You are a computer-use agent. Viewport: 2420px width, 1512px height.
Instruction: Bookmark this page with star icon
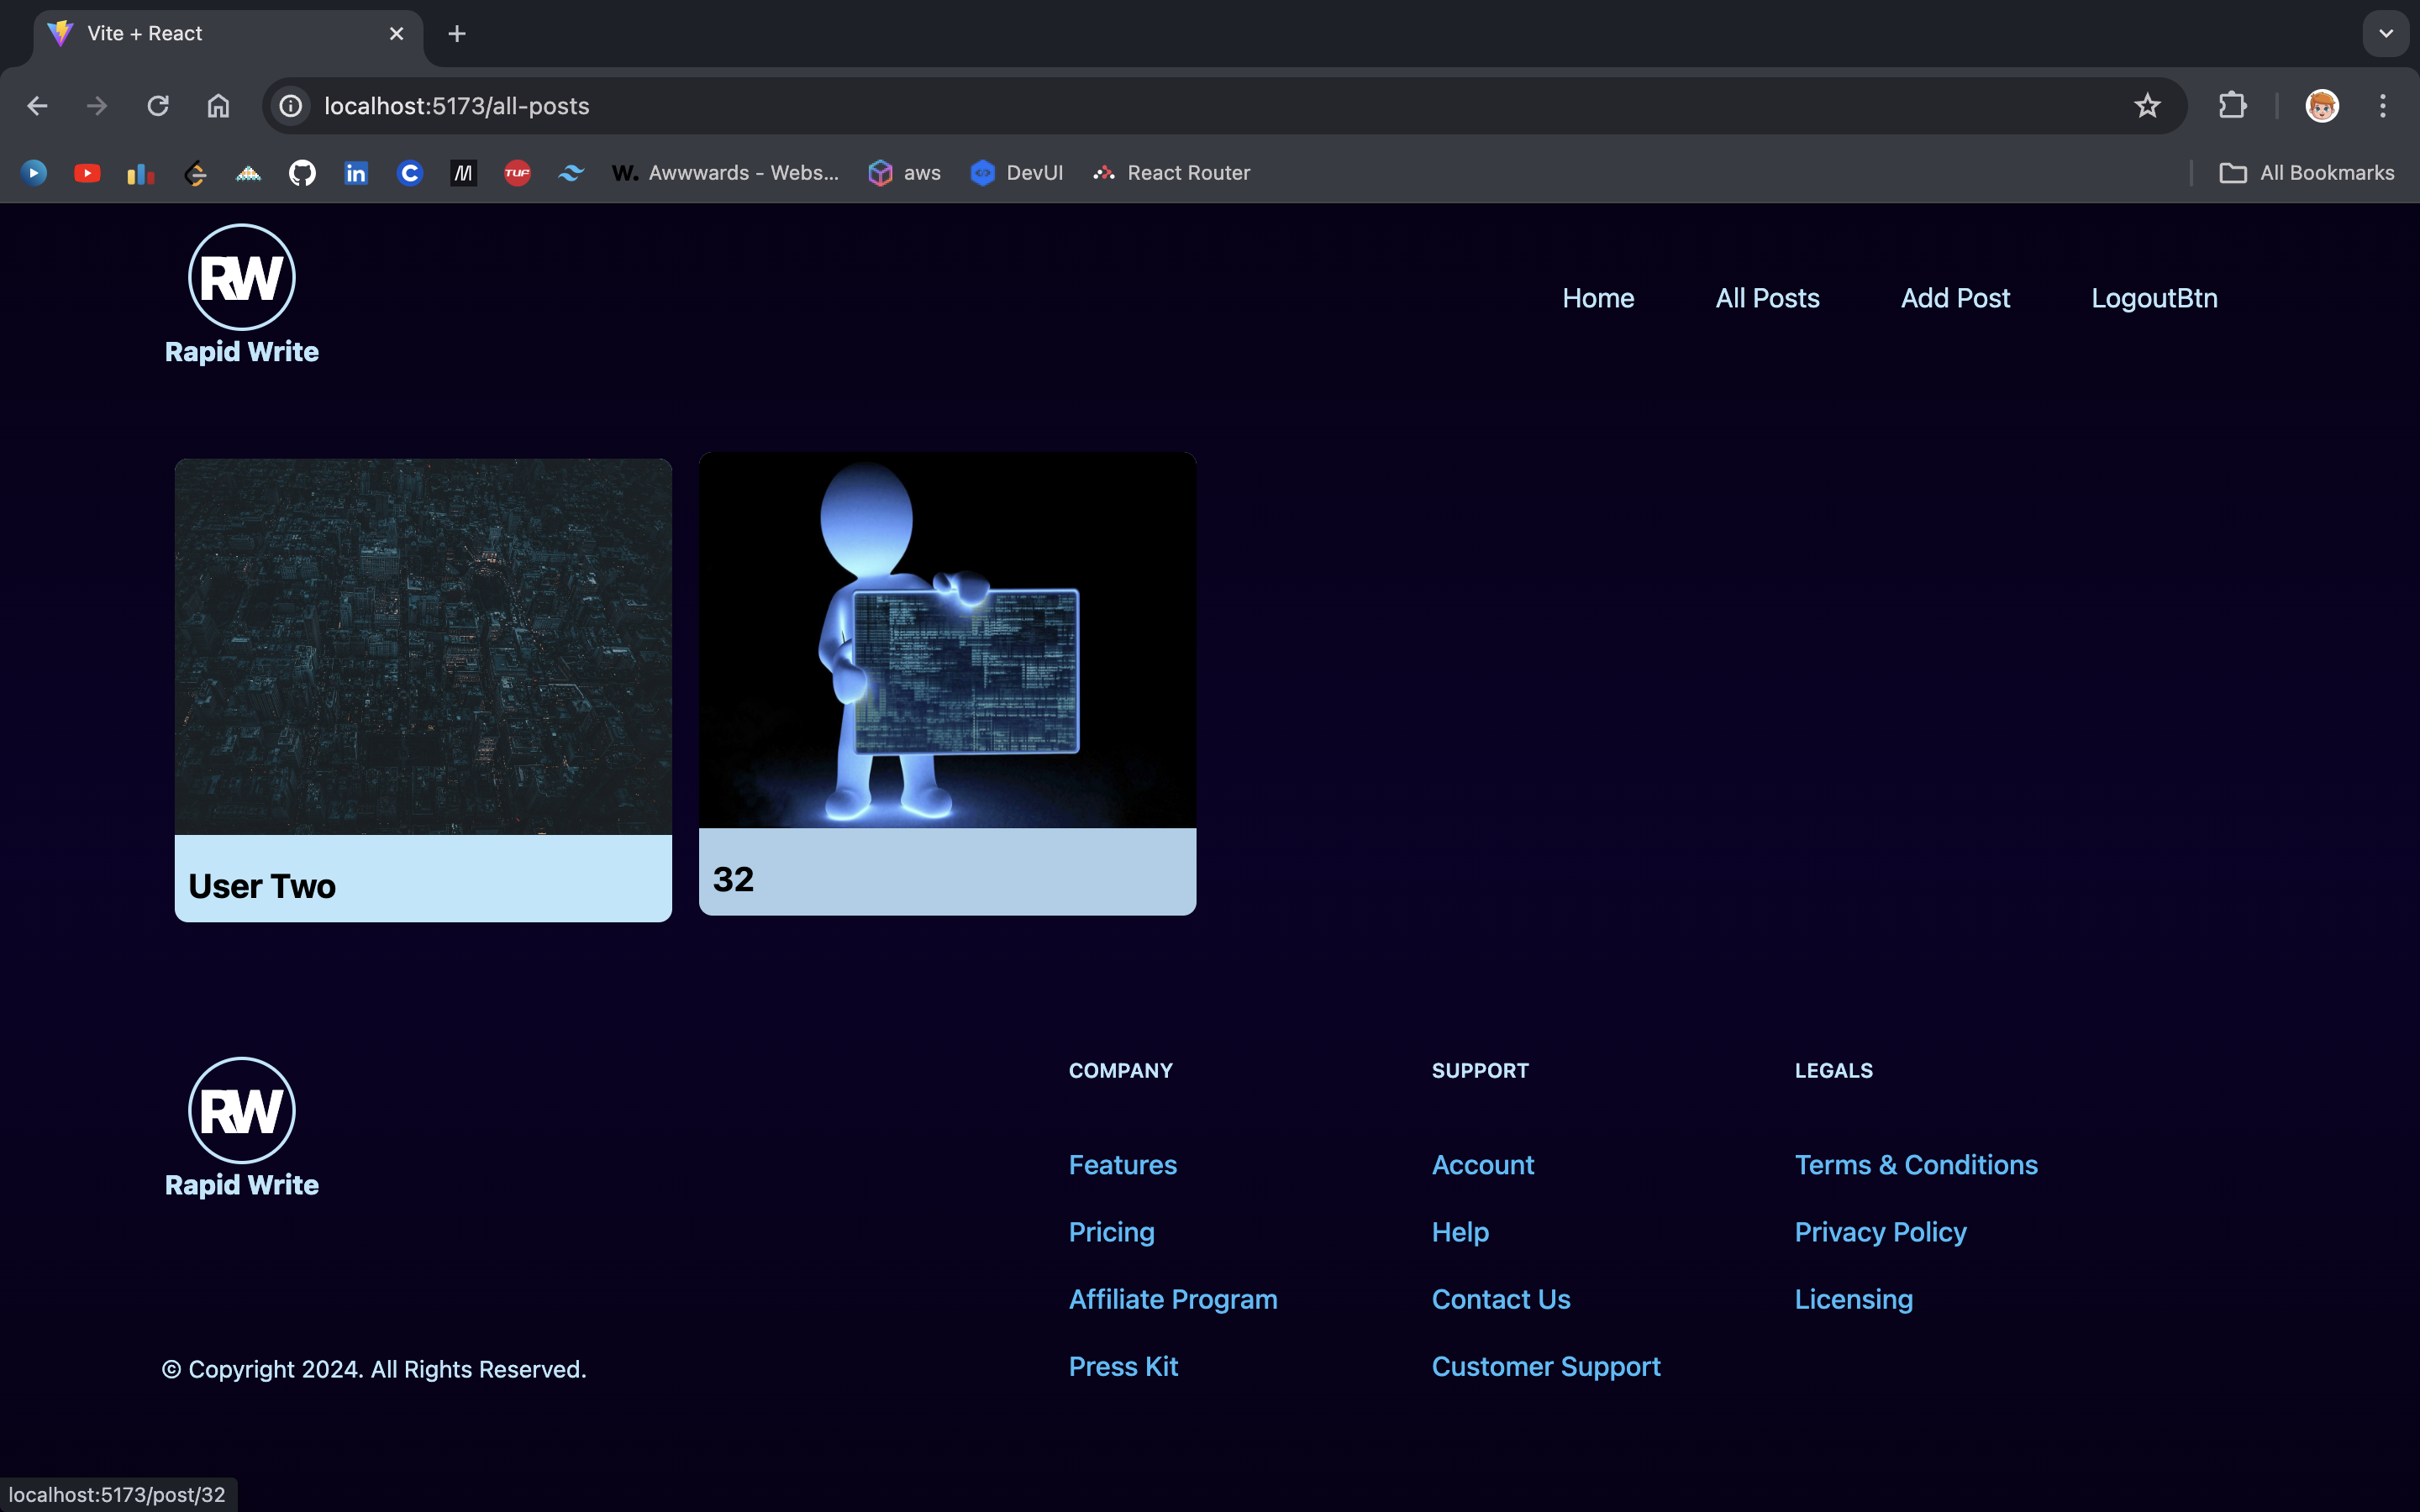[x=2146, y=106]
